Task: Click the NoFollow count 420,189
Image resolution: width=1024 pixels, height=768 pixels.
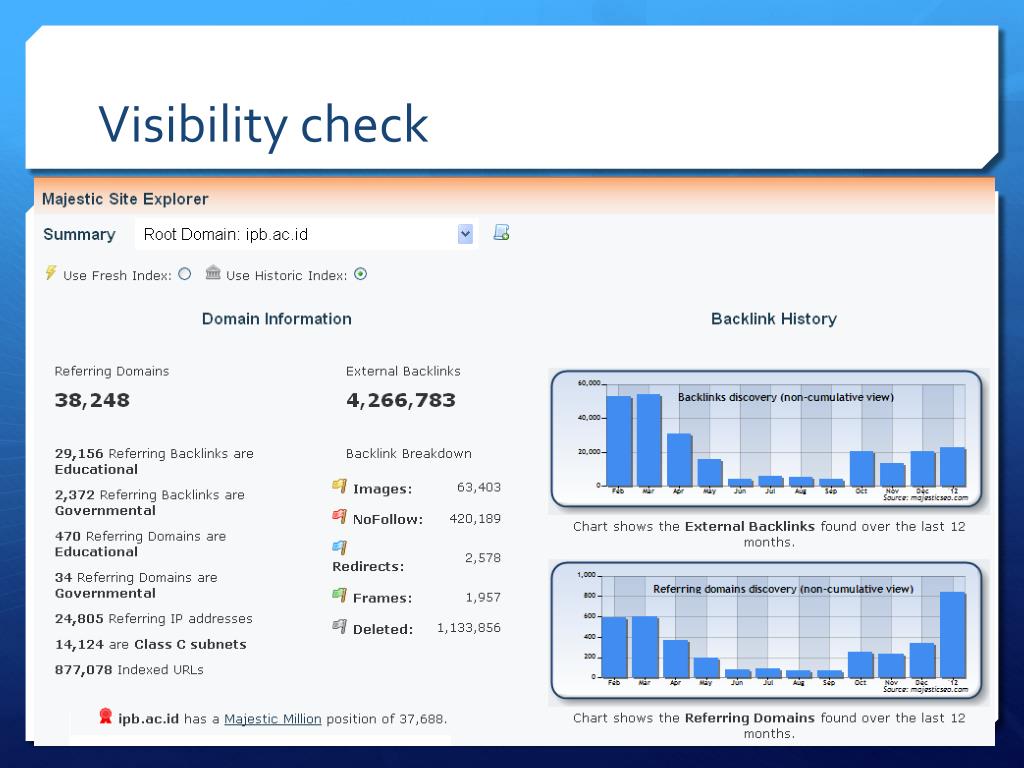Action: pyautogui.click(x=475, y=519)
